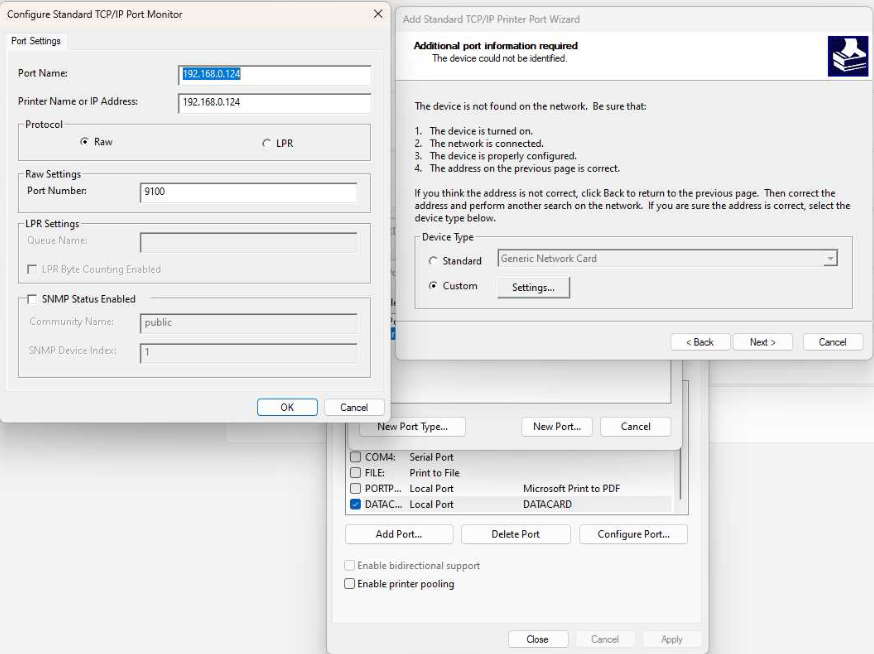Open custom device Settings button

point(533,287)
